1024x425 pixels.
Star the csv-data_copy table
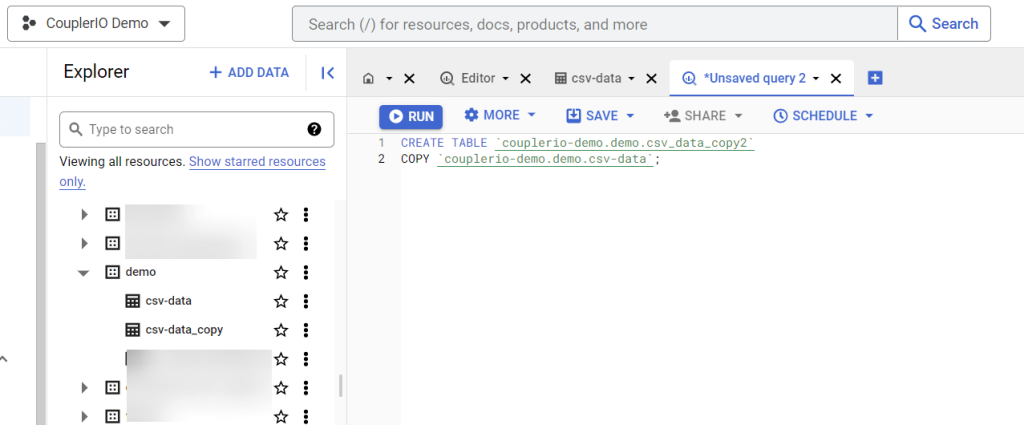[281, 330]
